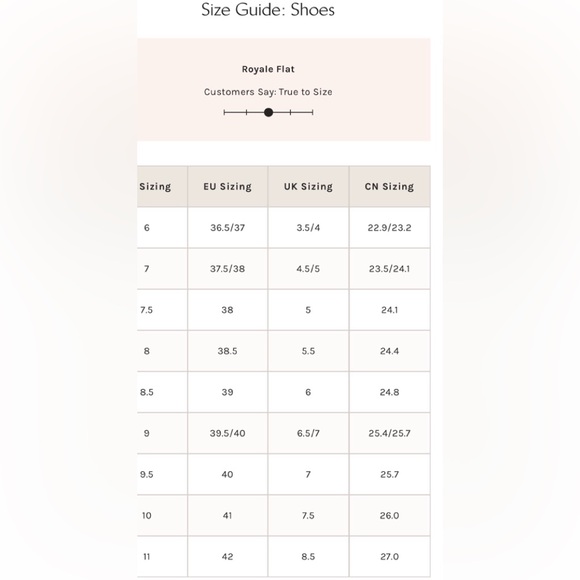Select the Royale Flat heading
The image size is (580, 580).
point(268,69)
